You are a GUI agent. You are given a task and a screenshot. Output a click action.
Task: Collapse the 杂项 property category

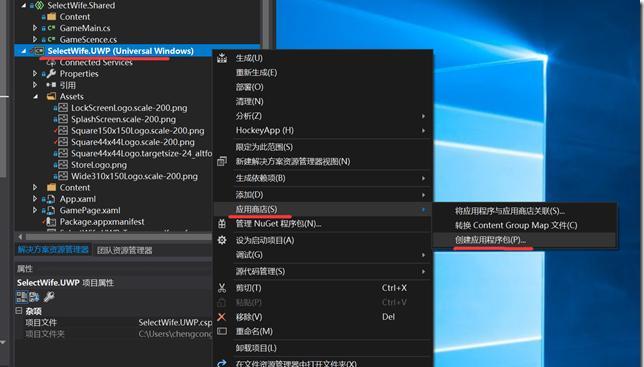[x=19, y=311]
